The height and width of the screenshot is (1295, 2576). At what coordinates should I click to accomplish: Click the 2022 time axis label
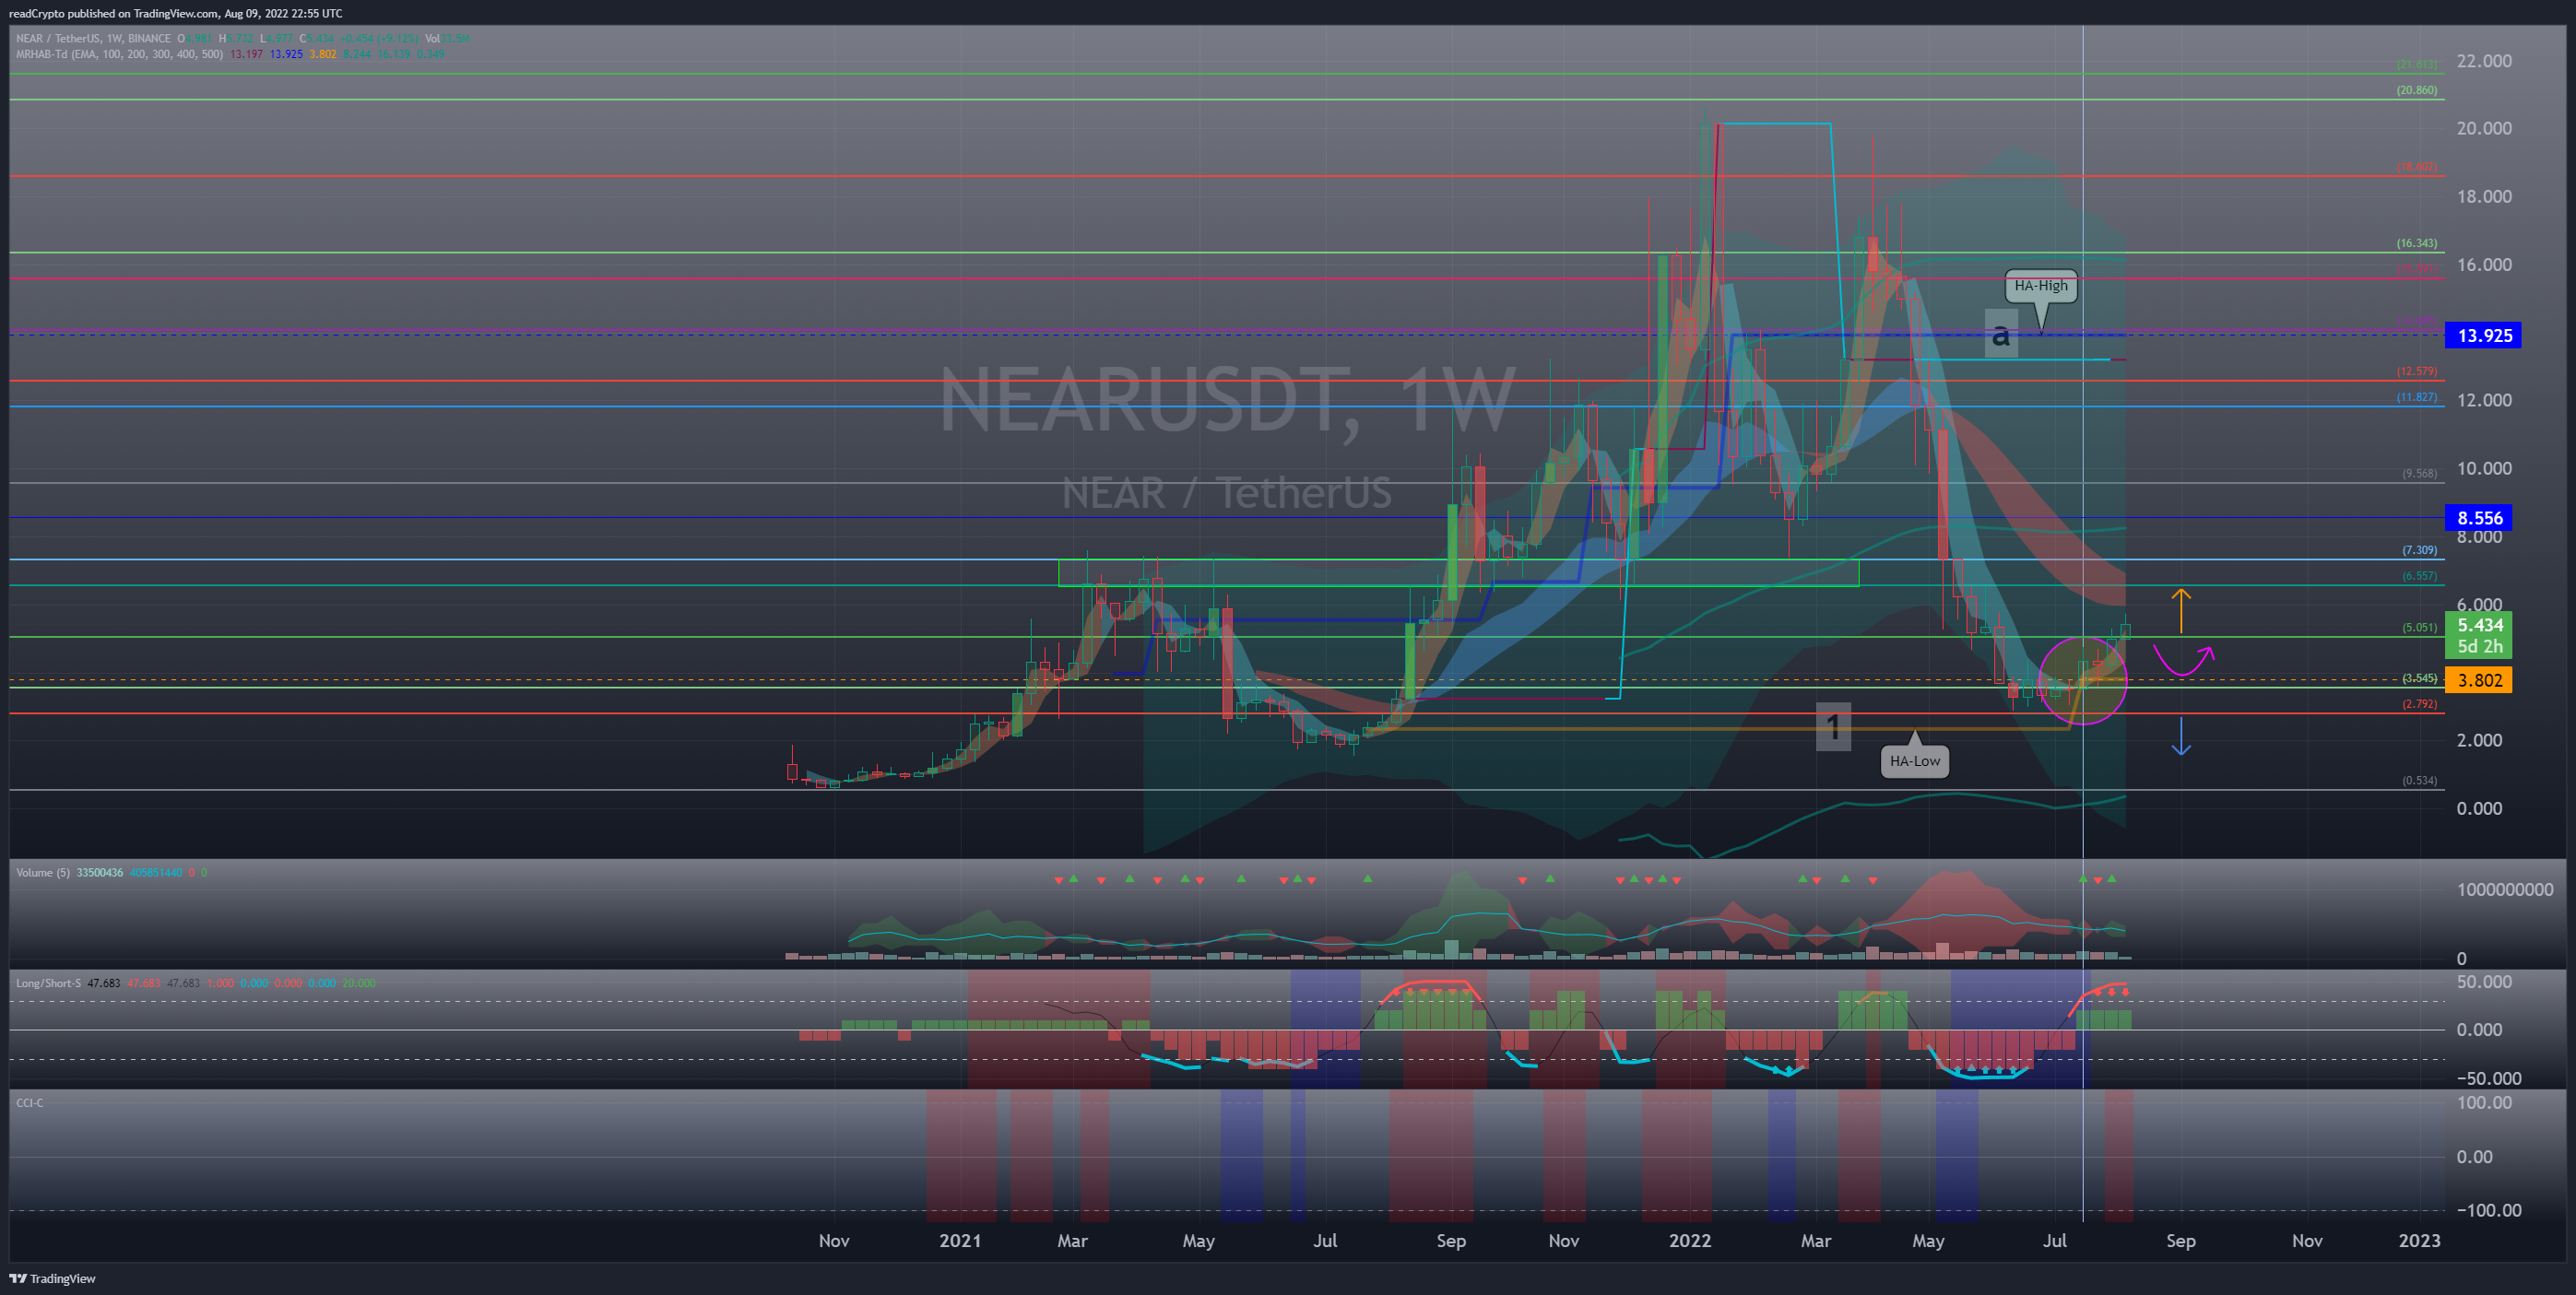pos(1690,1240)
